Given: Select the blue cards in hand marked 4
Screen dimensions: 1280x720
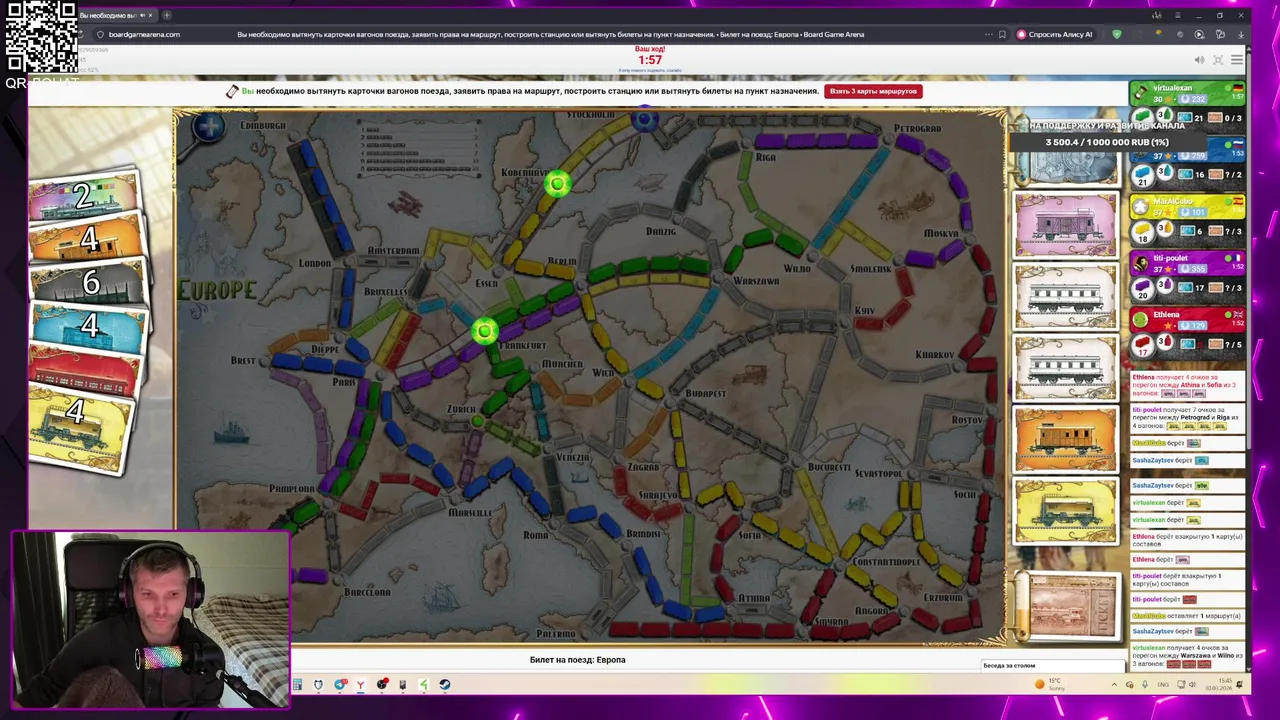Looking at the screenshot, I should [88, 326].
